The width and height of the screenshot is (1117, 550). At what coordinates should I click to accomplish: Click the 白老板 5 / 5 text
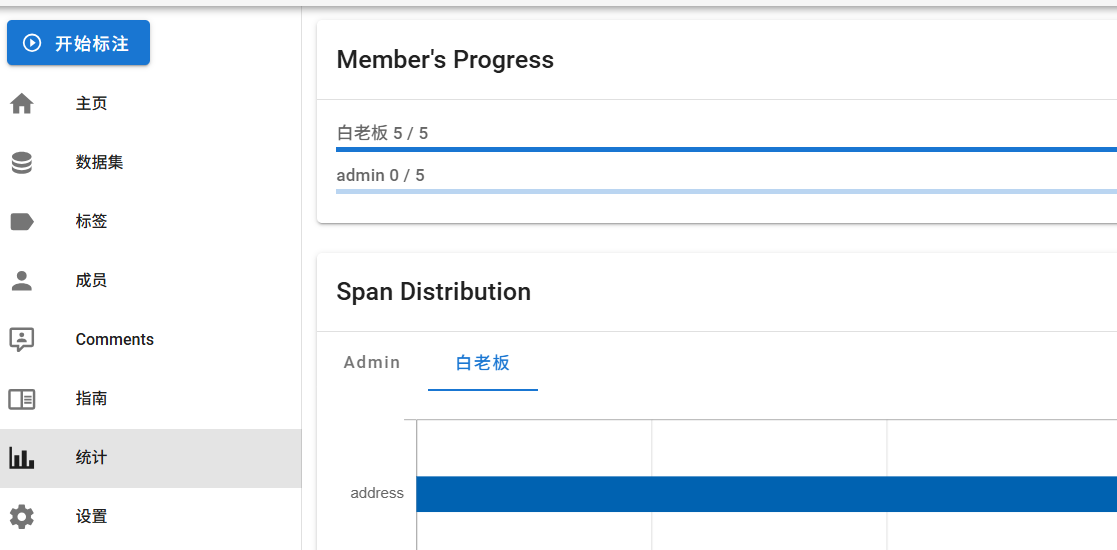(383, 133)
